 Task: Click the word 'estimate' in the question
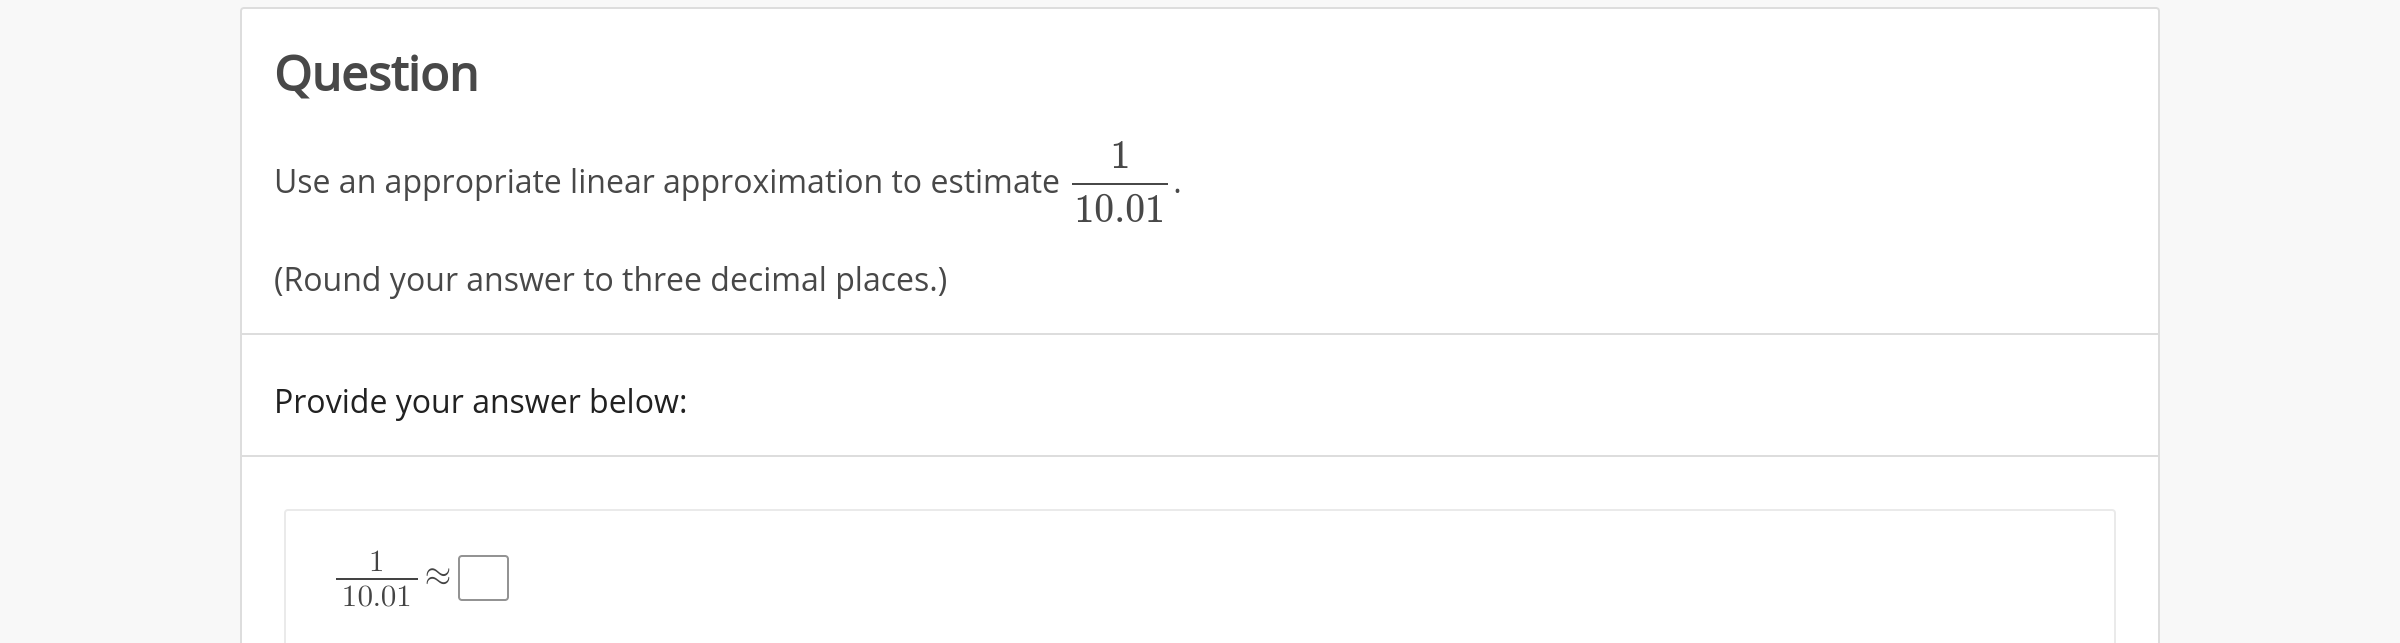(994, 181)
